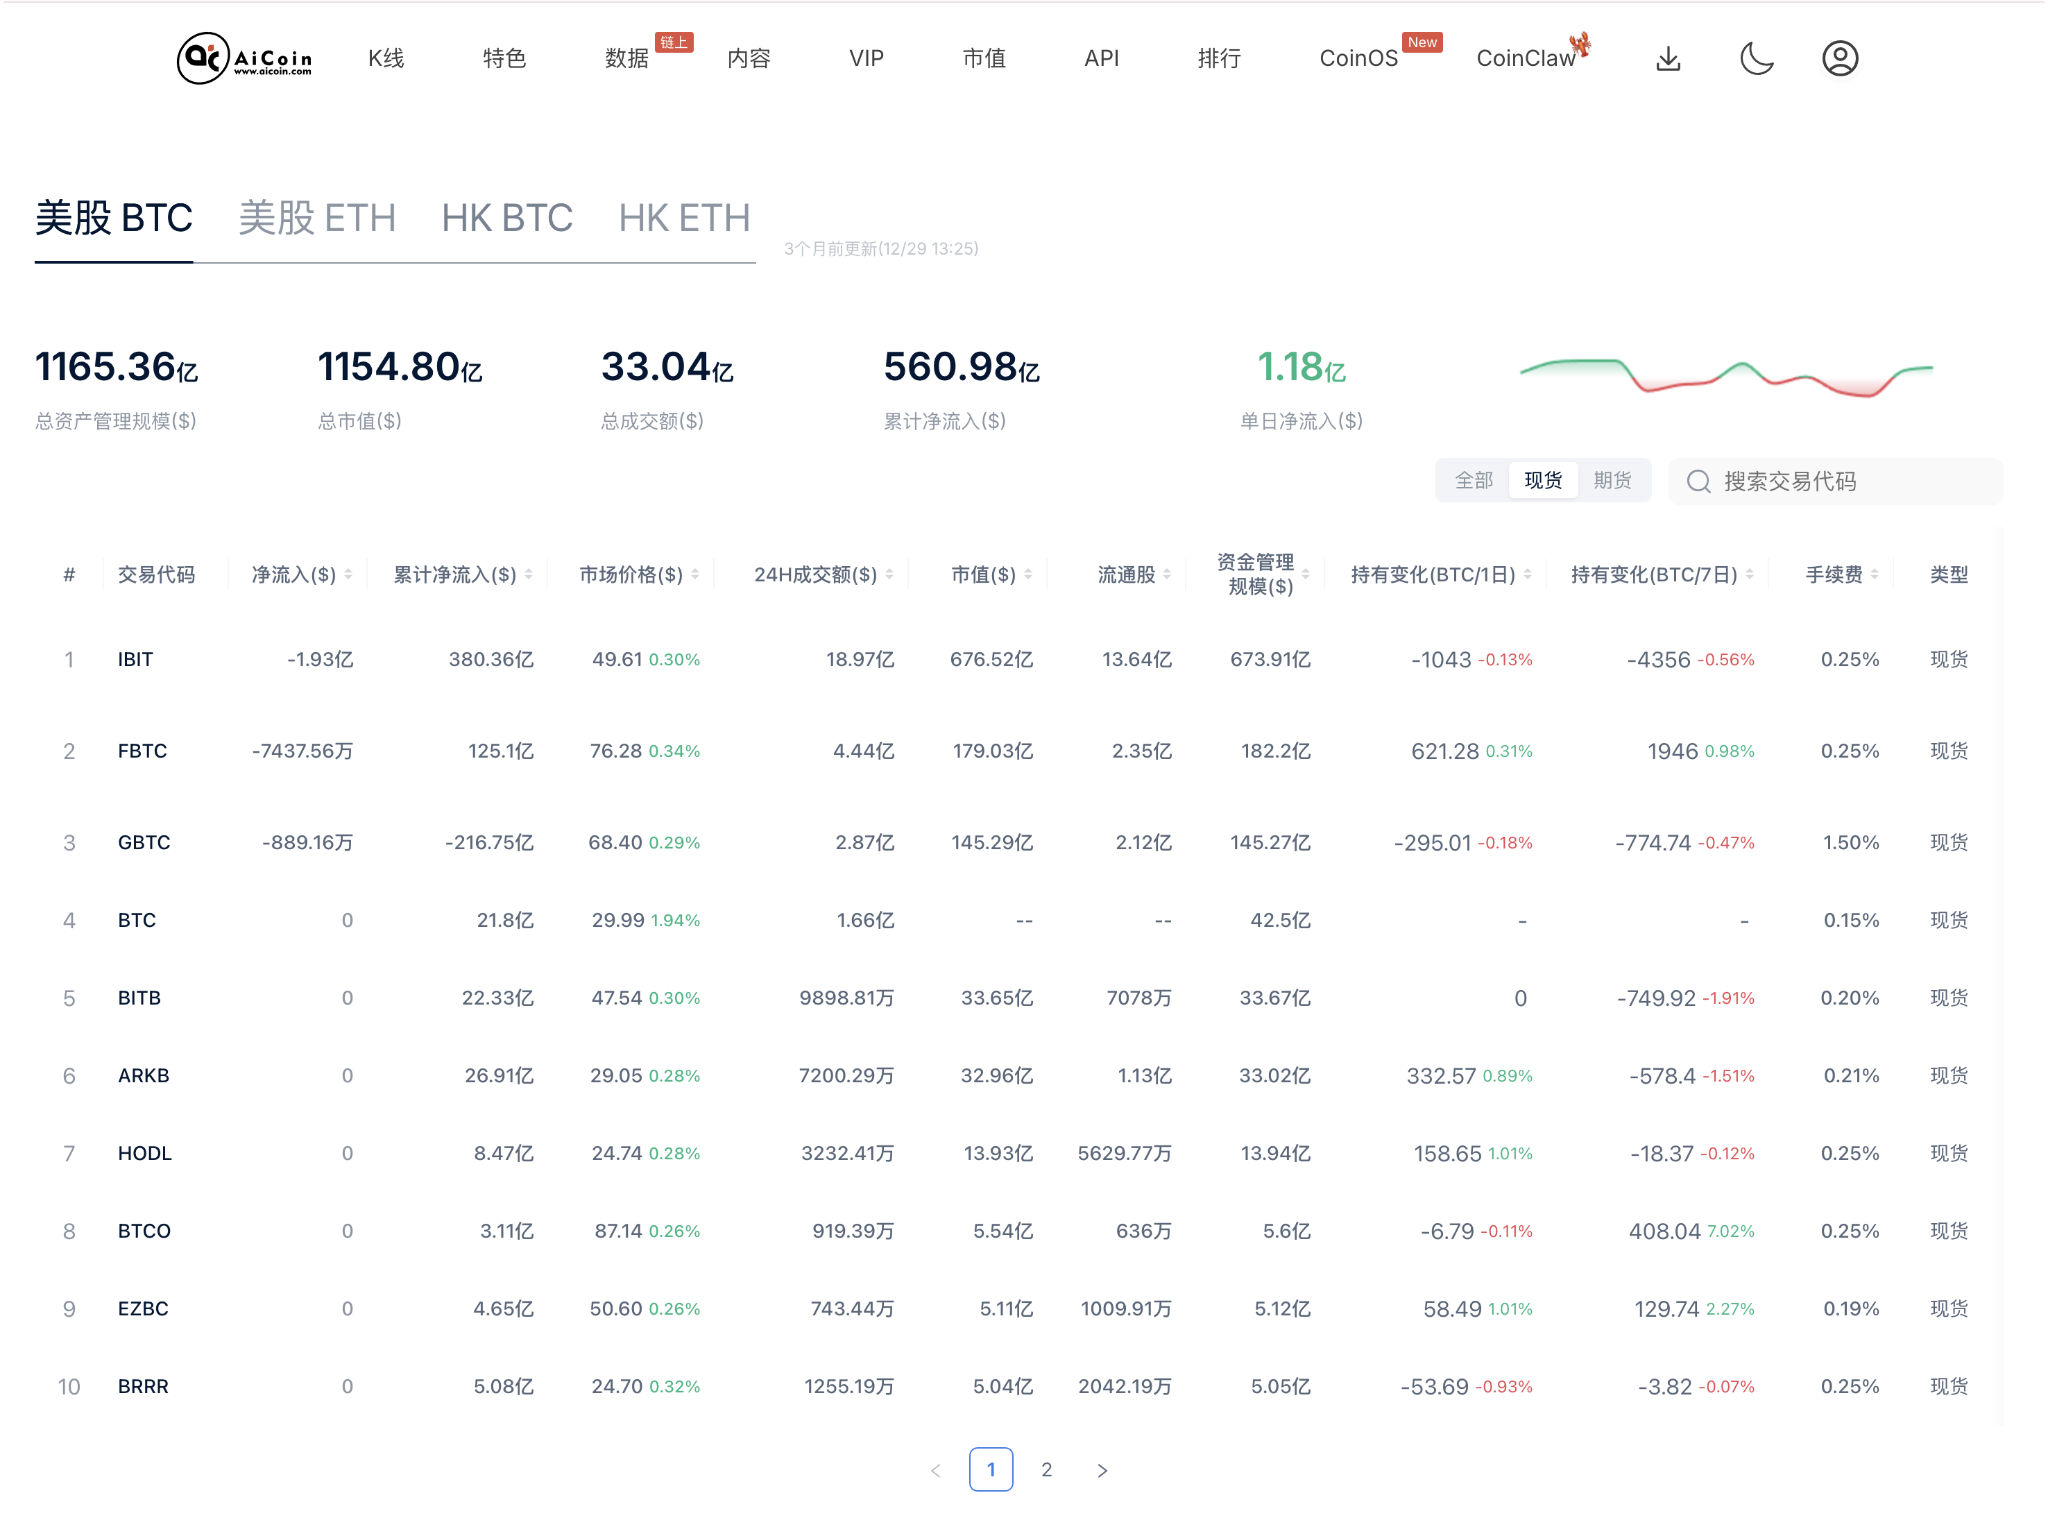Click the search magnifier icon

(x=1699, y=481)
